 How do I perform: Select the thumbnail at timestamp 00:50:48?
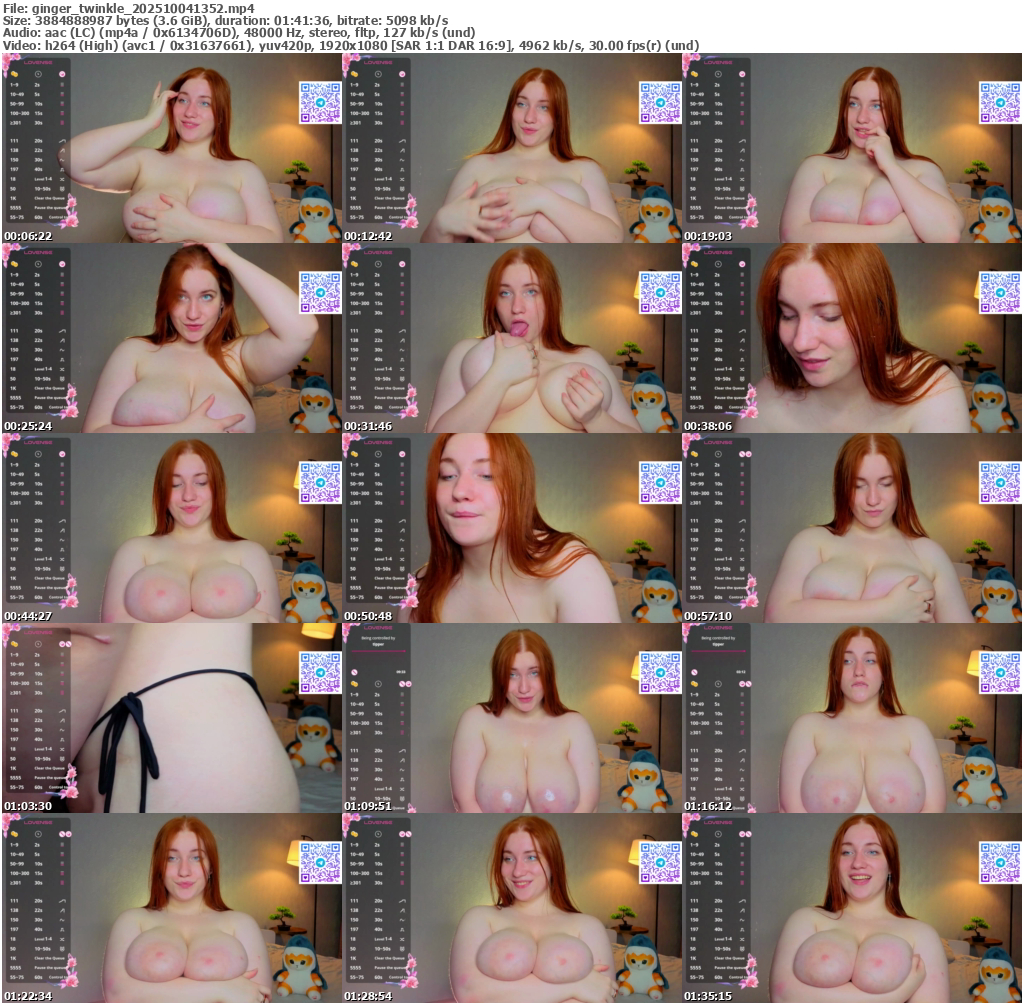[x=511, y=528]
